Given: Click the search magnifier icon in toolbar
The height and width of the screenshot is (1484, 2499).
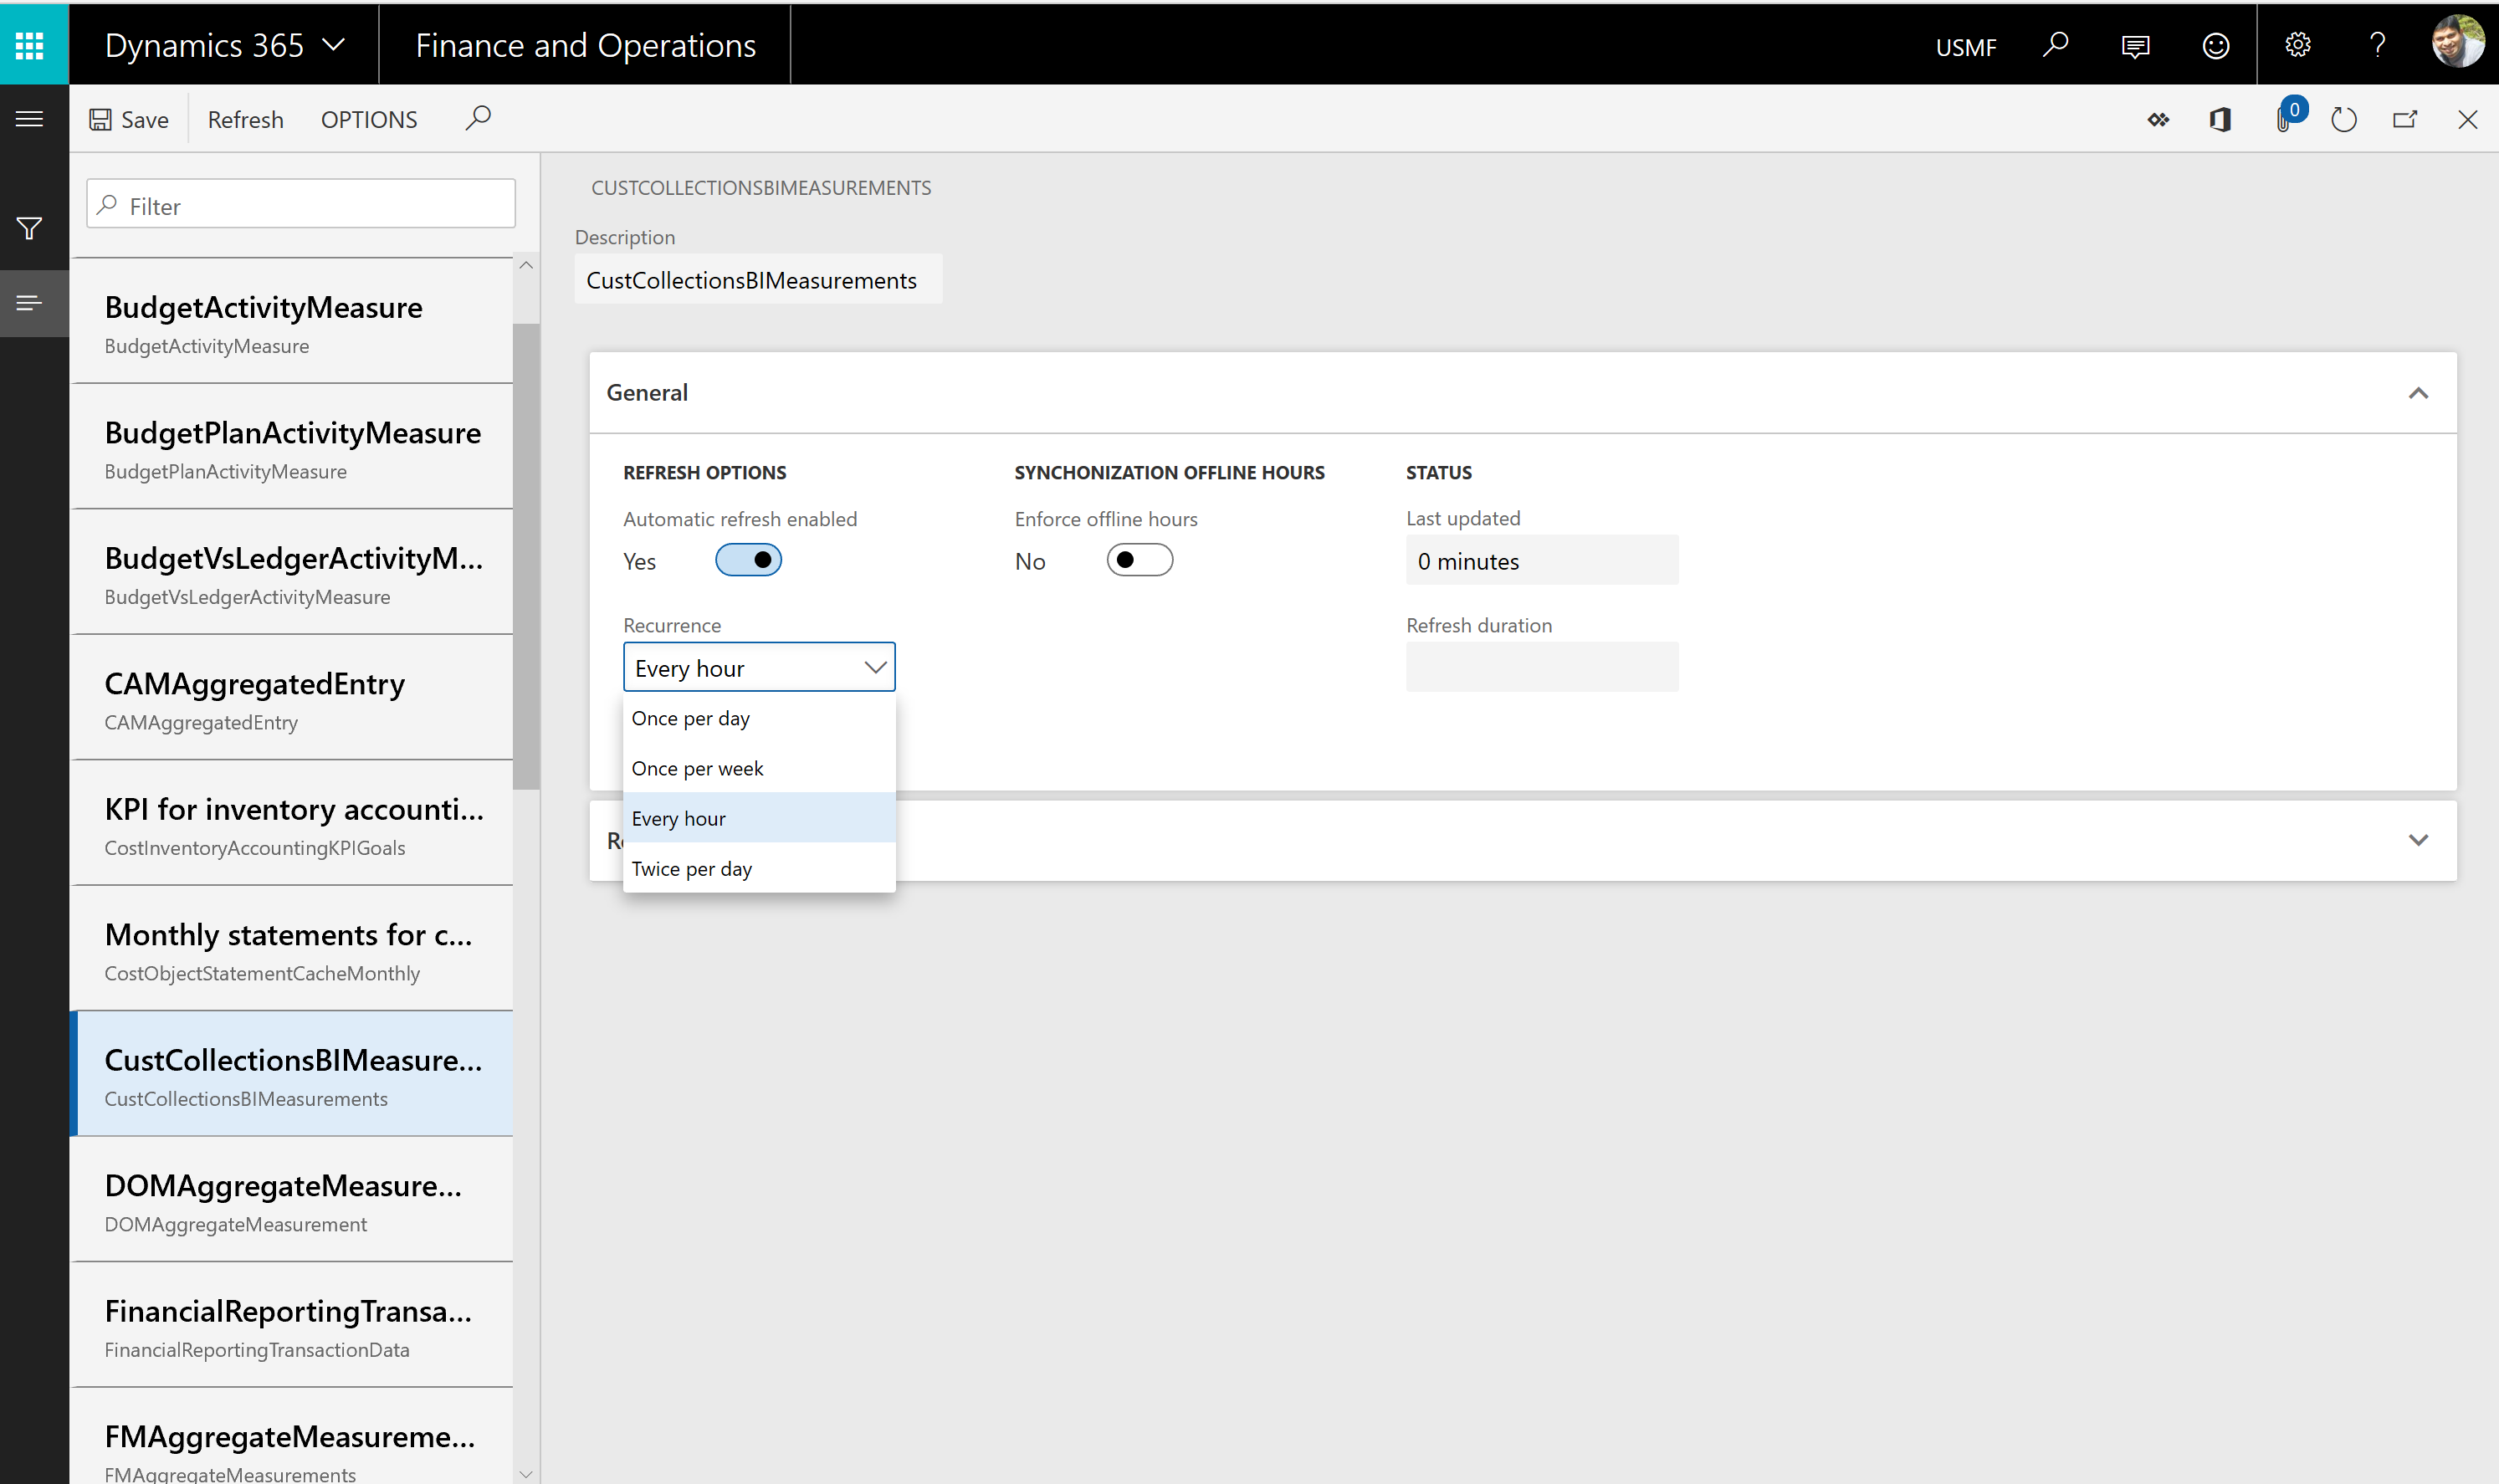Looking at the screenshot, I should [477, 118].
